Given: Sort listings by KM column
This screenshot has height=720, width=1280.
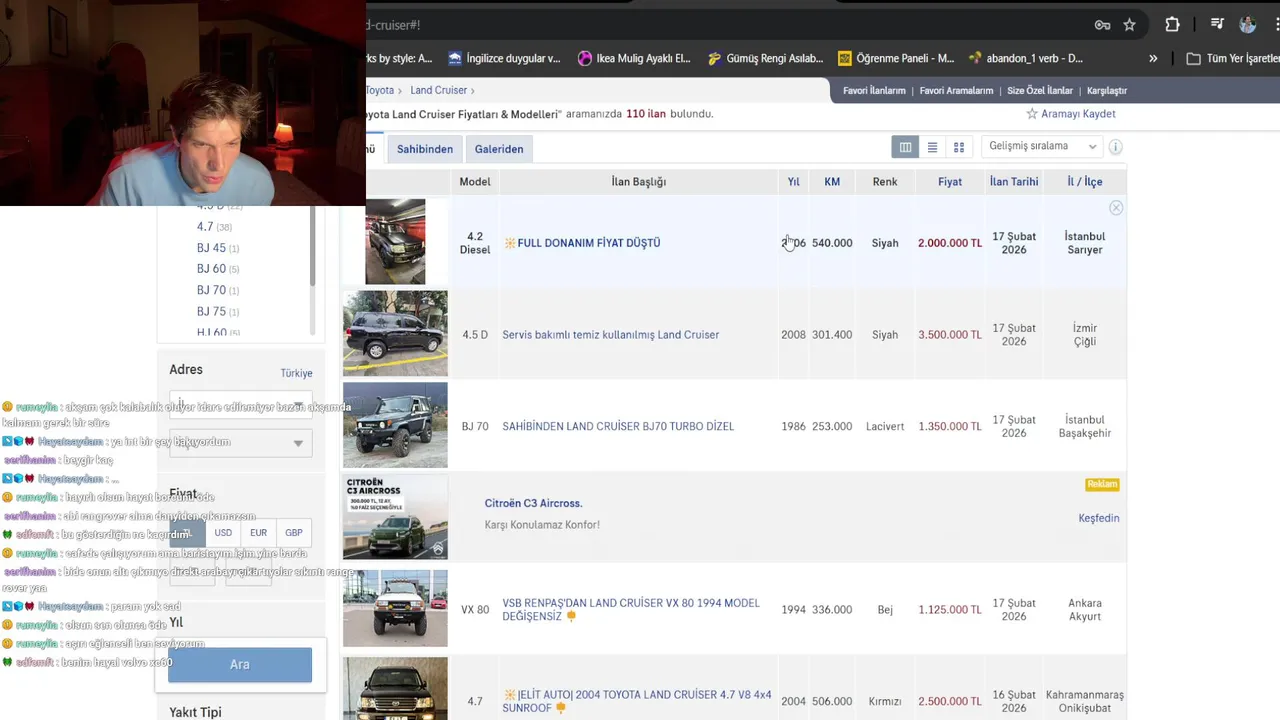Looking at the screenshot, I should 832,182.
